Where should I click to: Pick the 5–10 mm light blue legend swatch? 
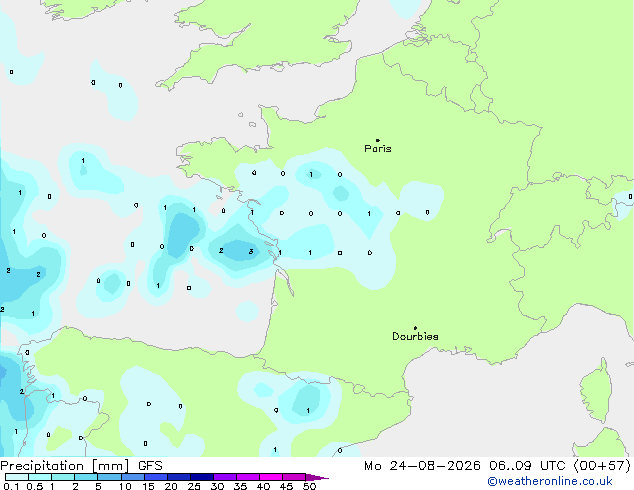point(109,477)
